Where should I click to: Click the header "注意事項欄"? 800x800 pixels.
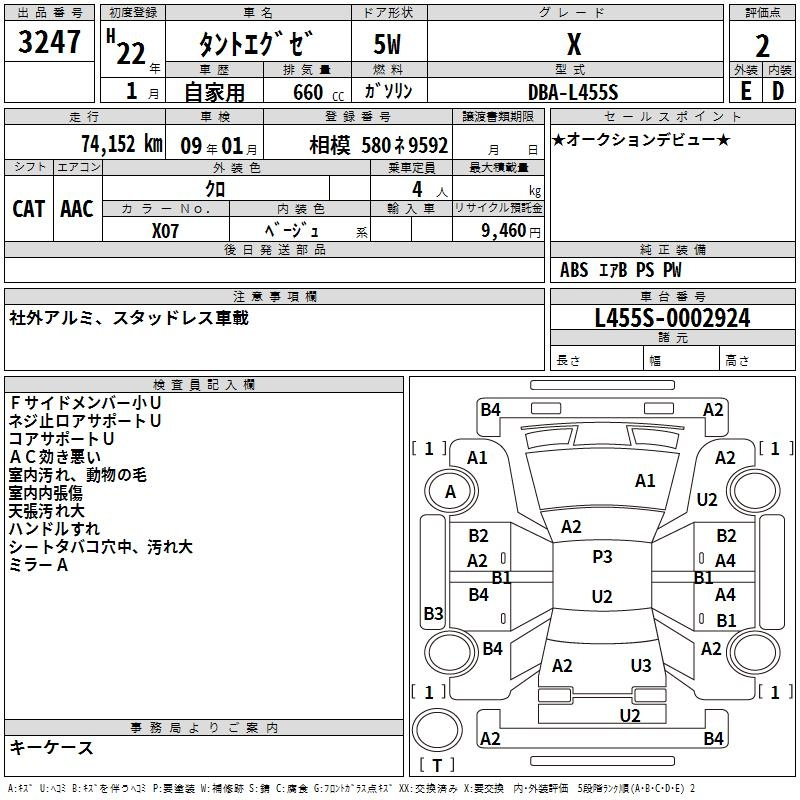275,296
